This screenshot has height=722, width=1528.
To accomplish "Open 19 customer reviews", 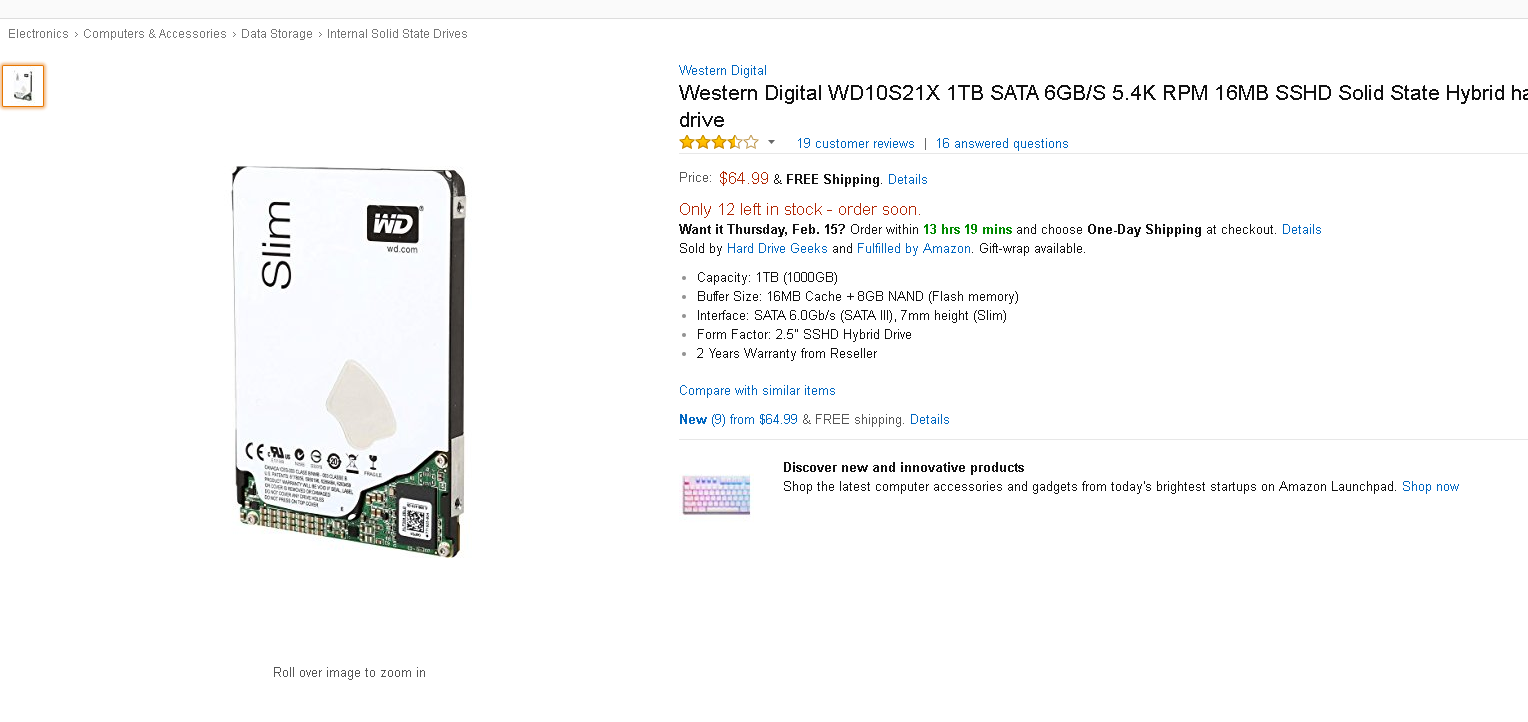I will (x=856, y=143).
